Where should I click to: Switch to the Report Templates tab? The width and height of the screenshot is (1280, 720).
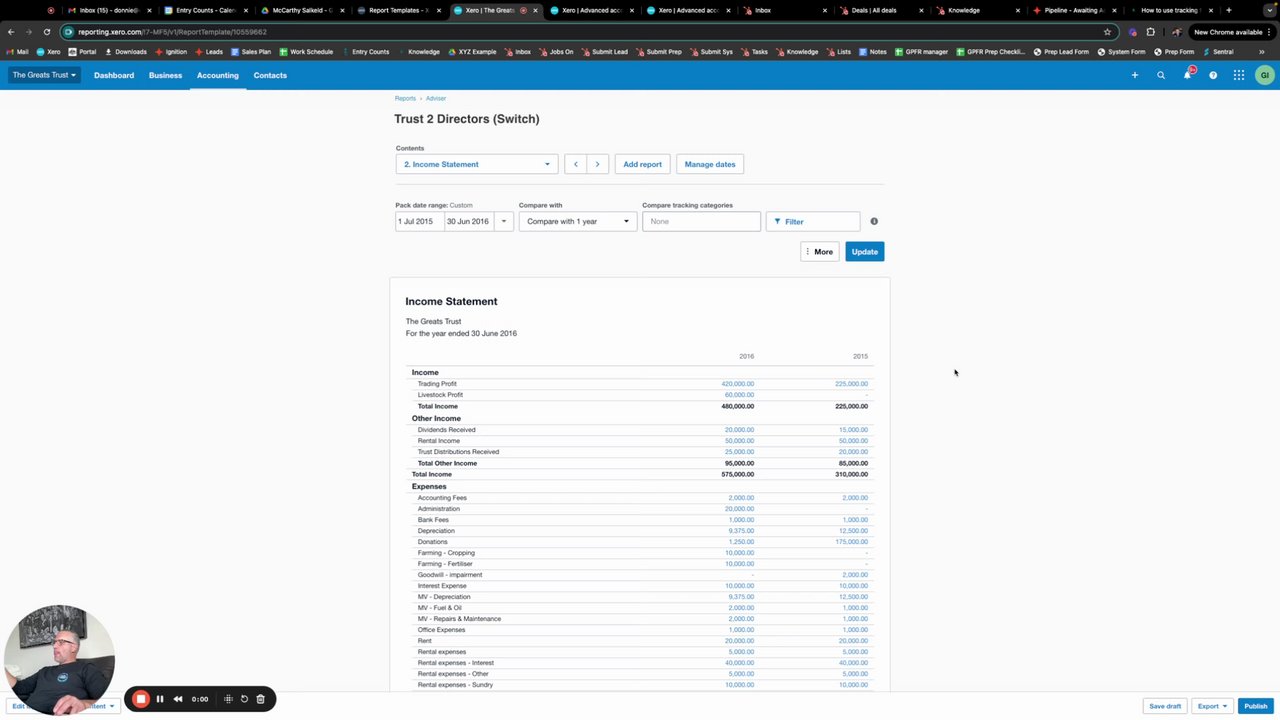pos(398,10)
